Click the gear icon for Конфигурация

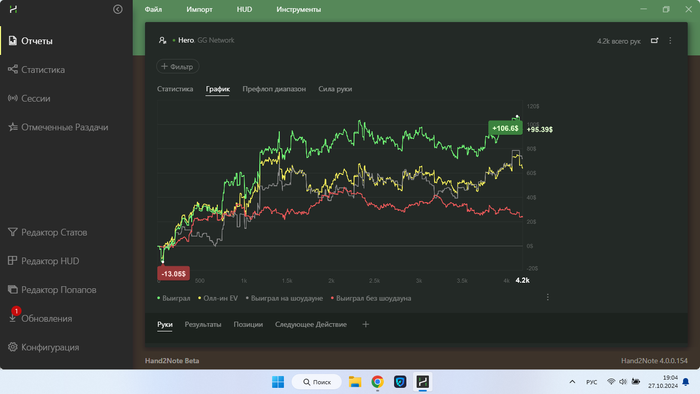point(12,347)
